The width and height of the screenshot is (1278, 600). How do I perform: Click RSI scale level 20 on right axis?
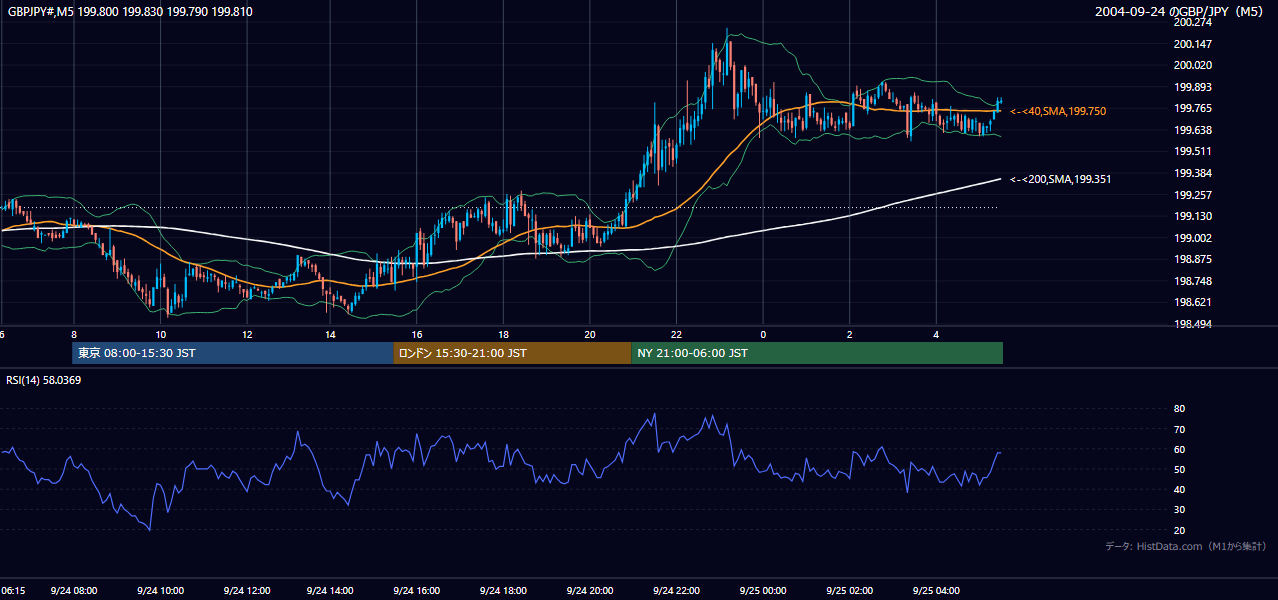(1179, 530)
